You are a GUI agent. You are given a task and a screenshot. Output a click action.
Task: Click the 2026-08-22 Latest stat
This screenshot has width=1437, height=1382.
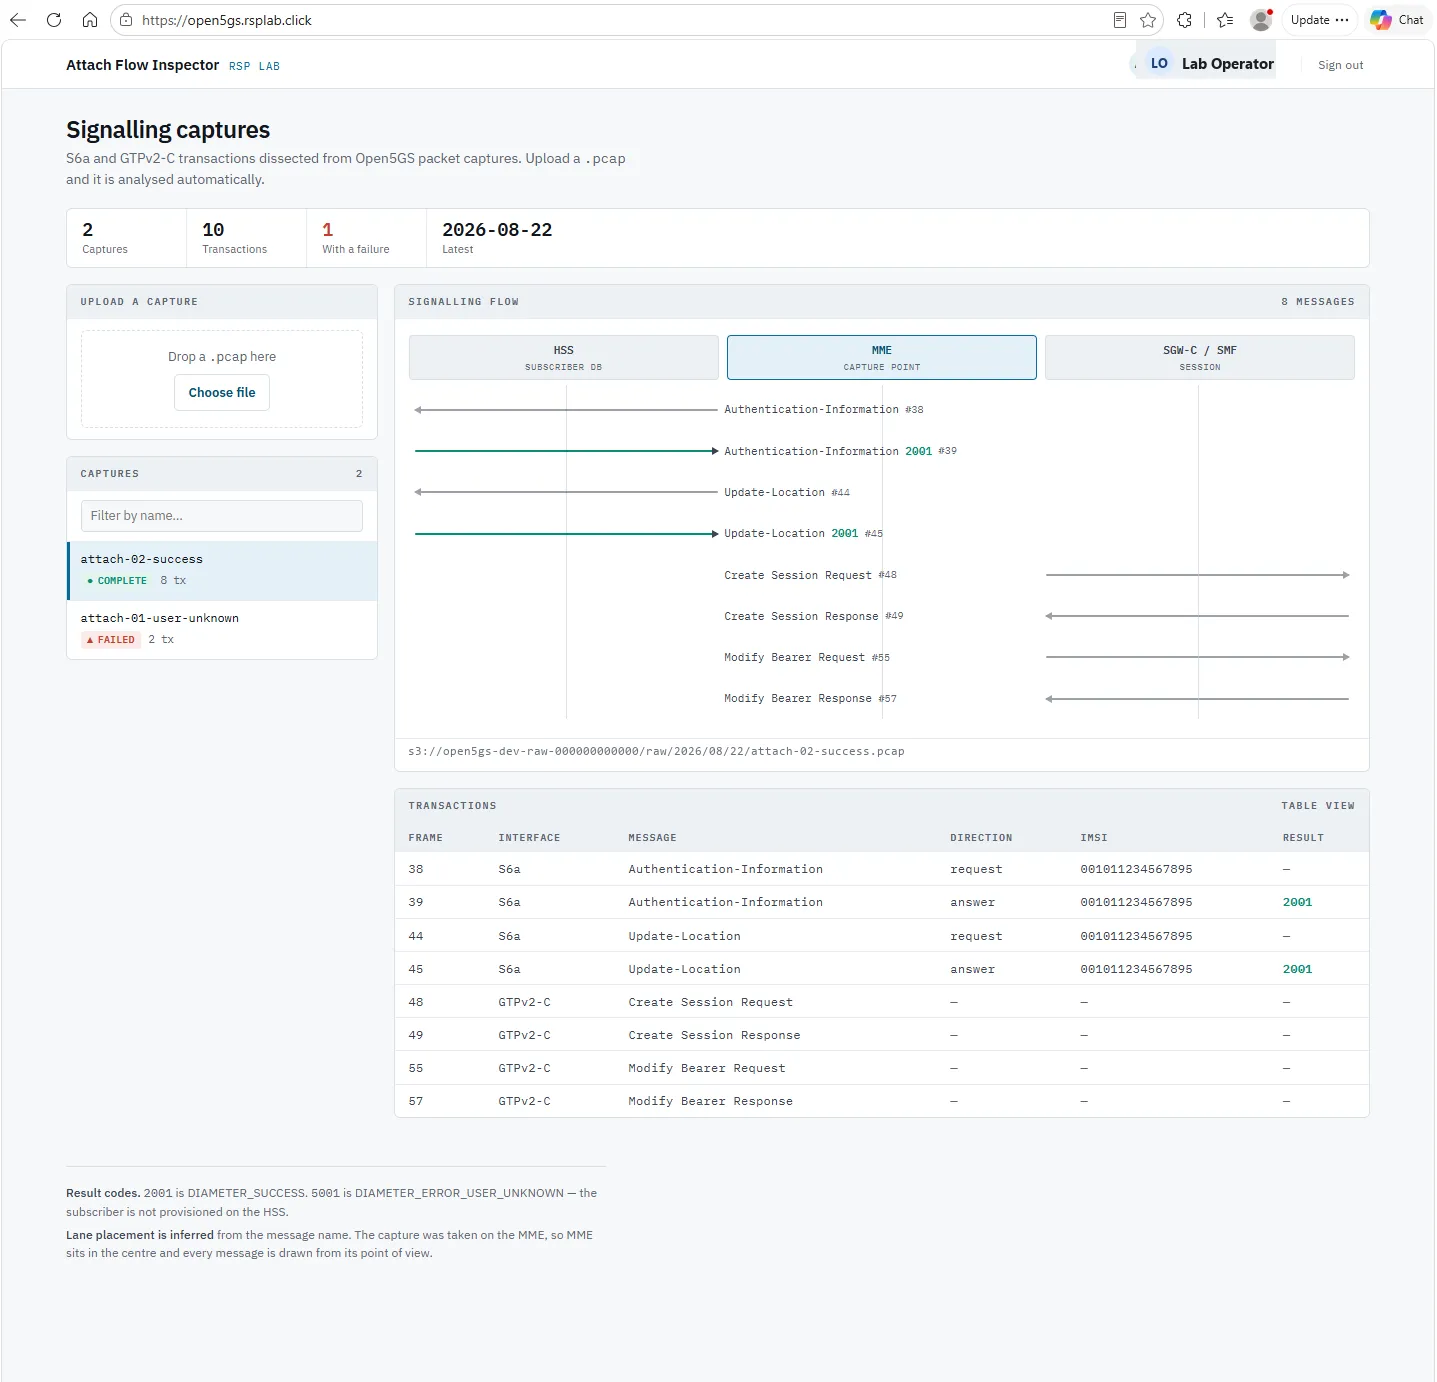click(x=497, y=238)
